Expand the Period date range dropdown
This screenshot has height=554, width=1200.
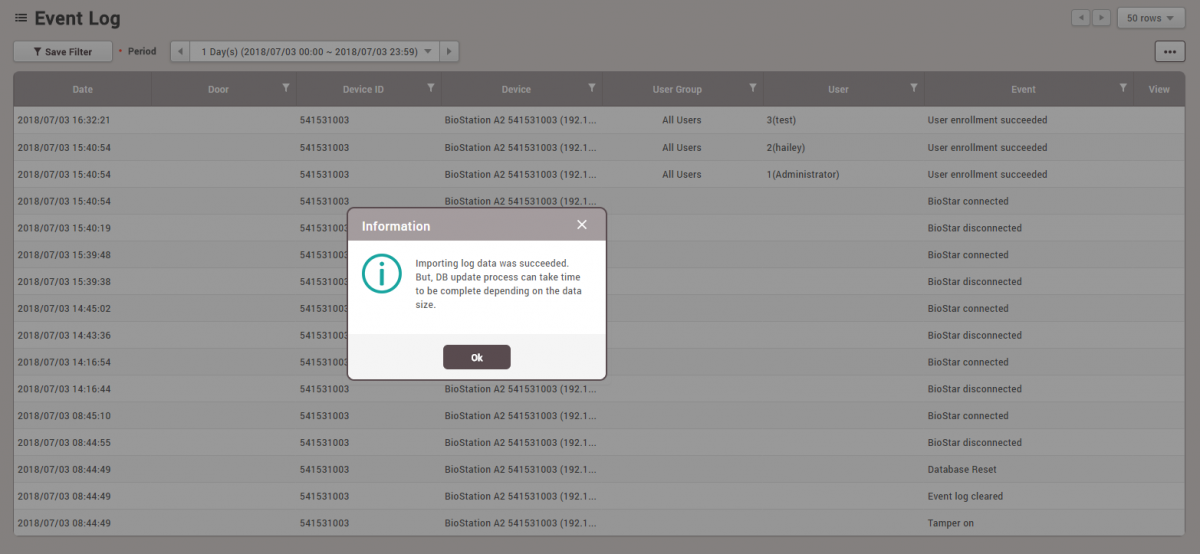click(315, 51)
